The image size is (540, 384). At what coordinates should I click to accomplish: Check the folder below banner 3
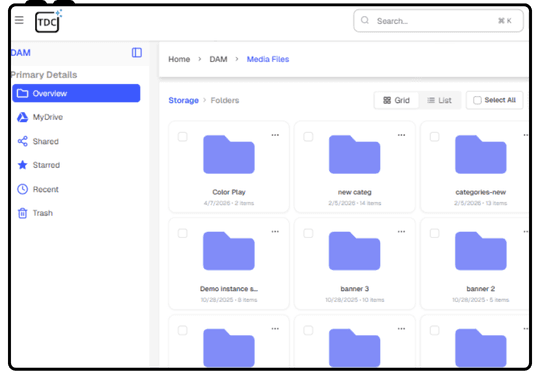[308, 330]
